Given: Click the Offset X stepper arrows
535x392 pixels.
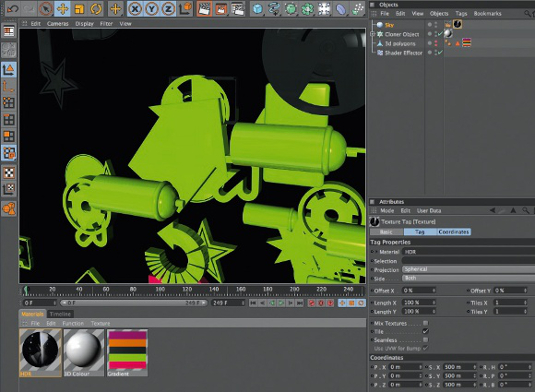Looking at the screenshot, I should [x=434, y=290].
